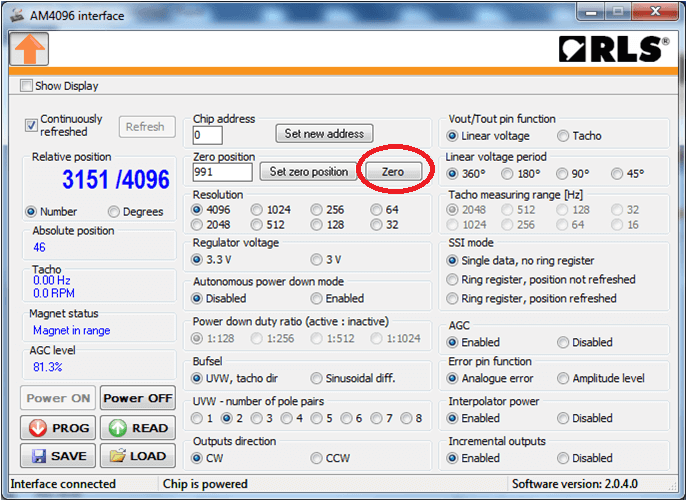Click Set new address button
687x501 pixels.
[324, 133]
